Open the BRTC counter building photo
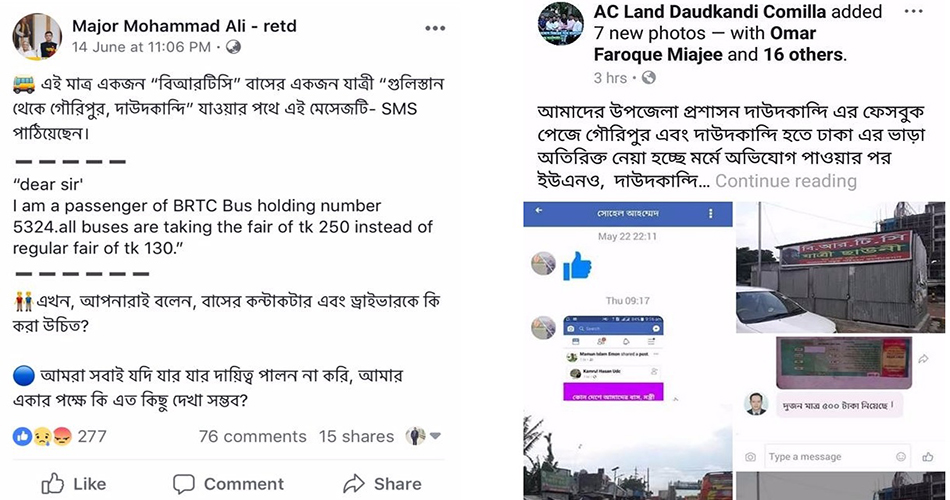950x500 pixels. 840,267
